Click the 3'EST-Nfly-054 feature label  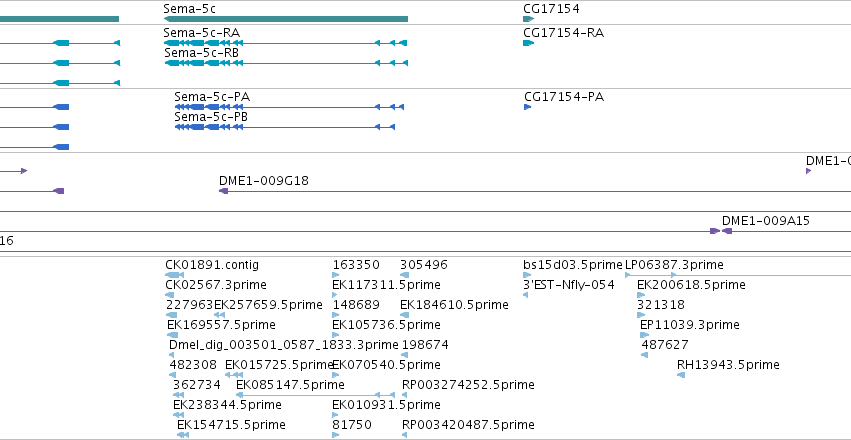pyautogui.click(x=569, y=285)
